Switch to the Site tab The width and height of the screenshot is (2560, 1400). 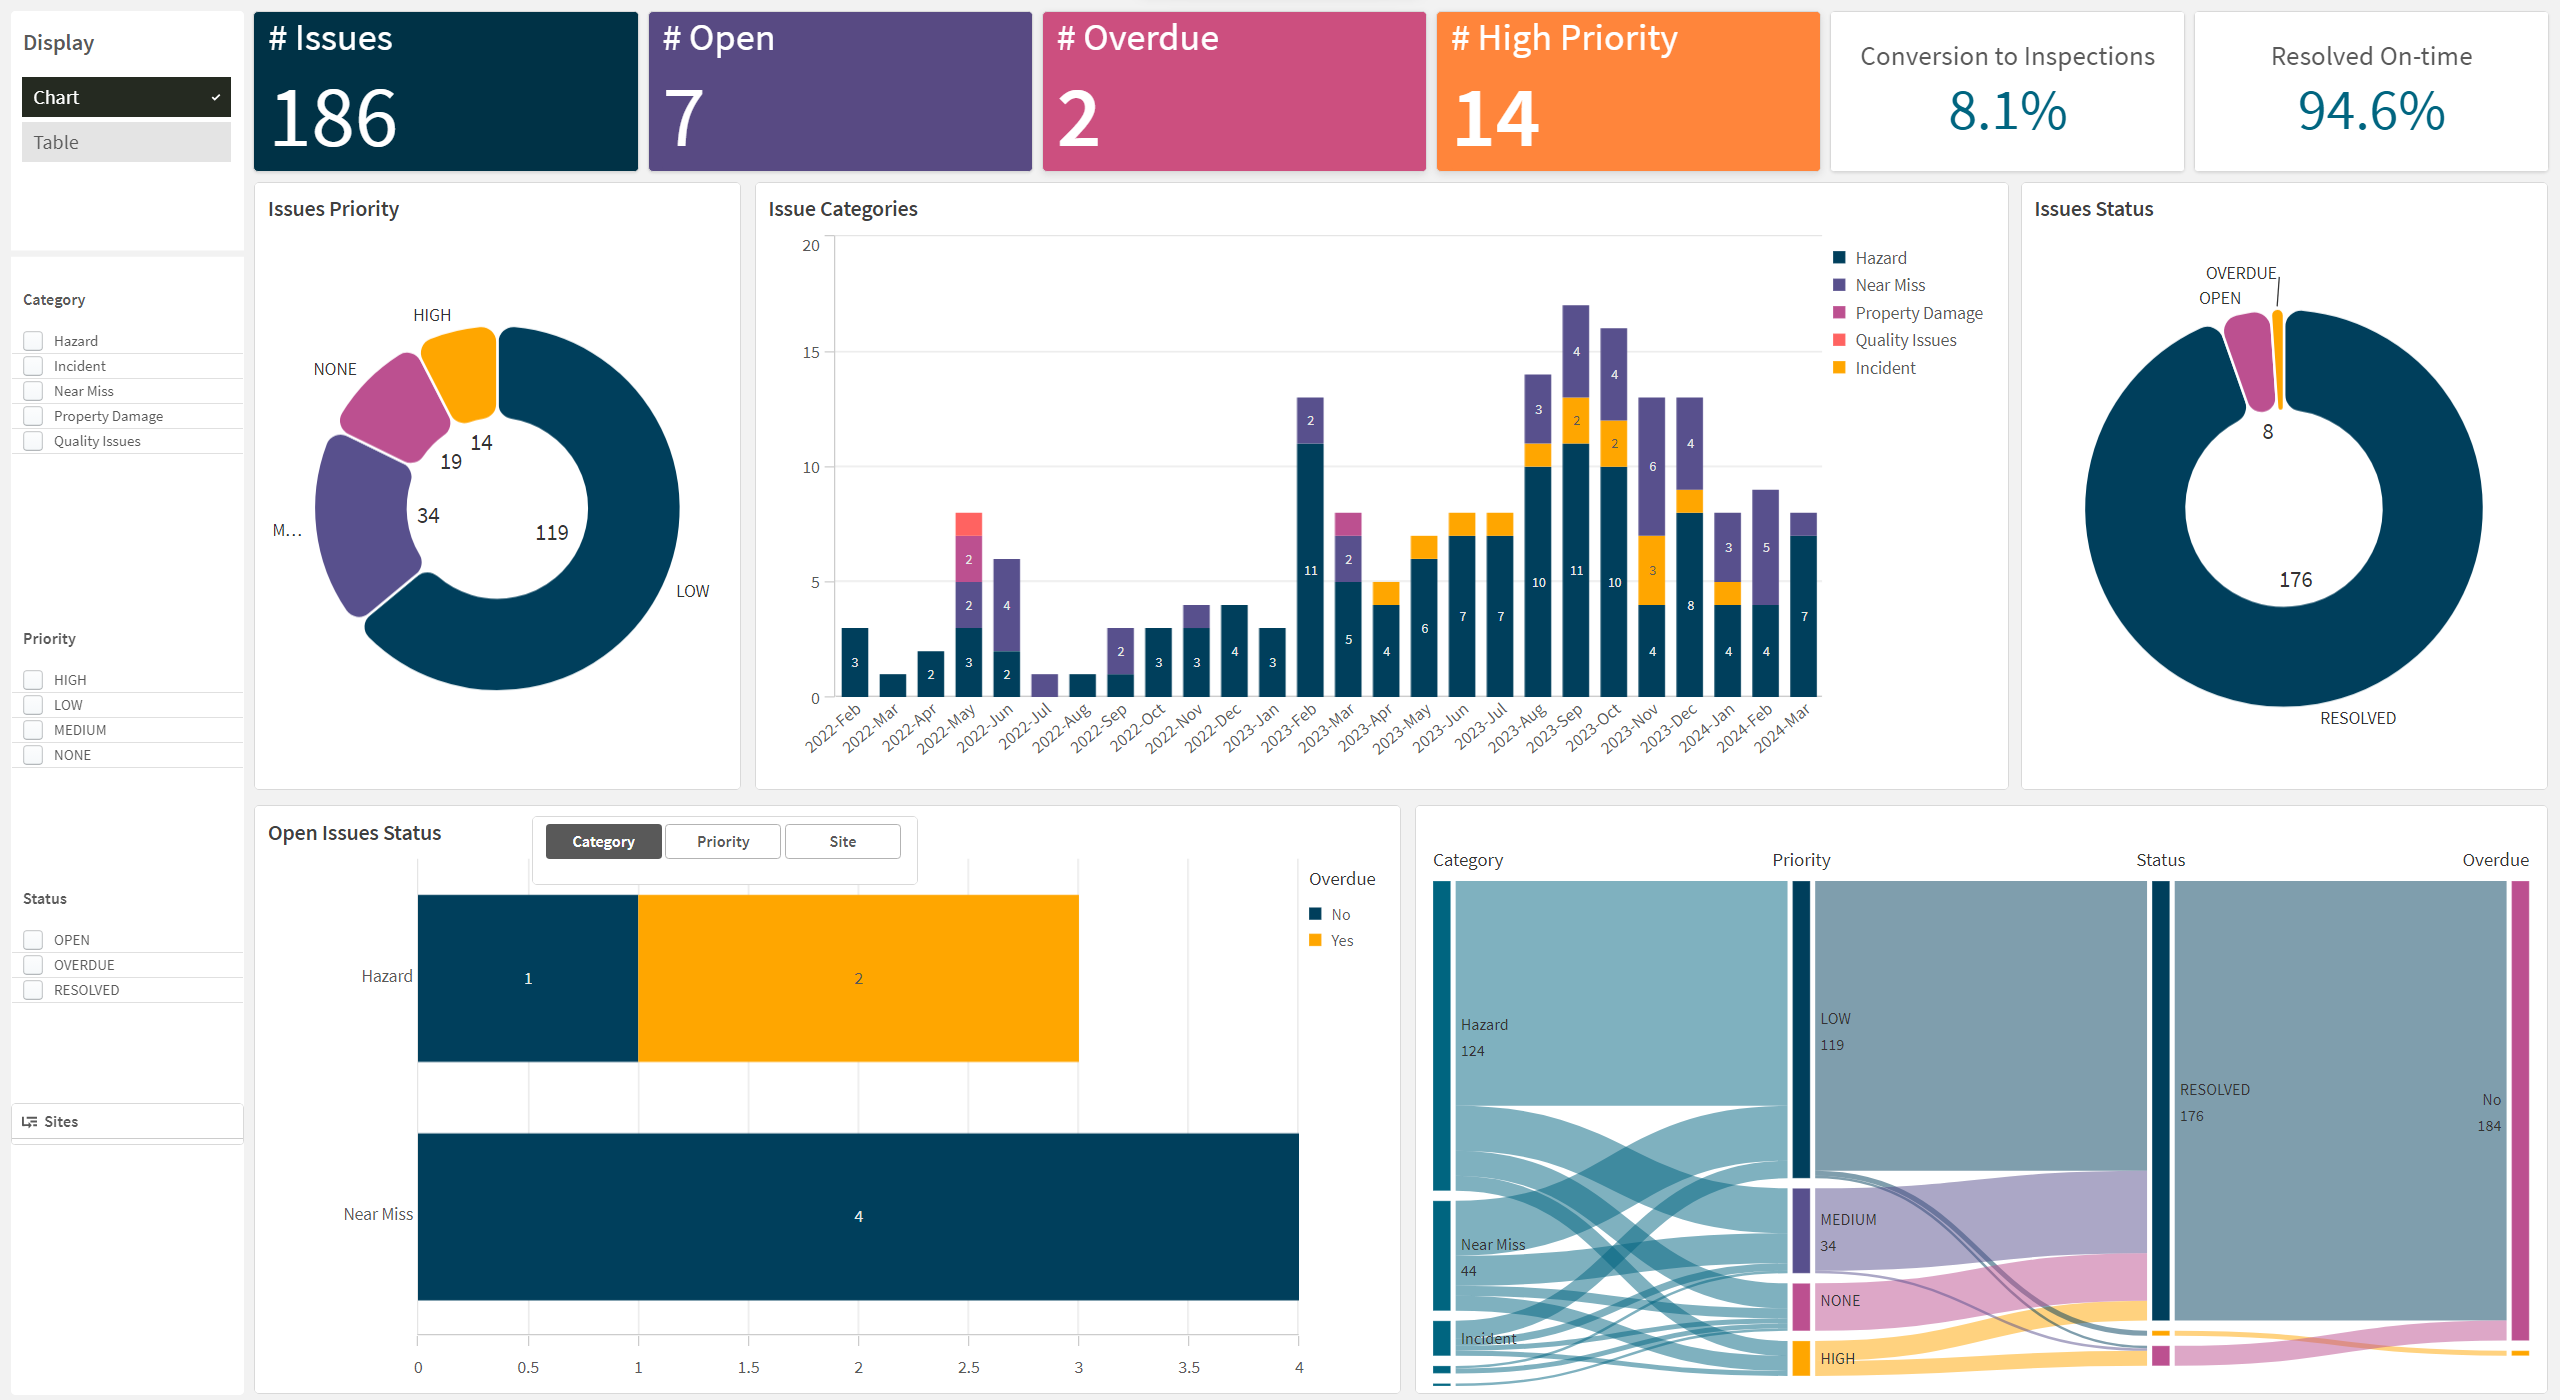[842, 842]
